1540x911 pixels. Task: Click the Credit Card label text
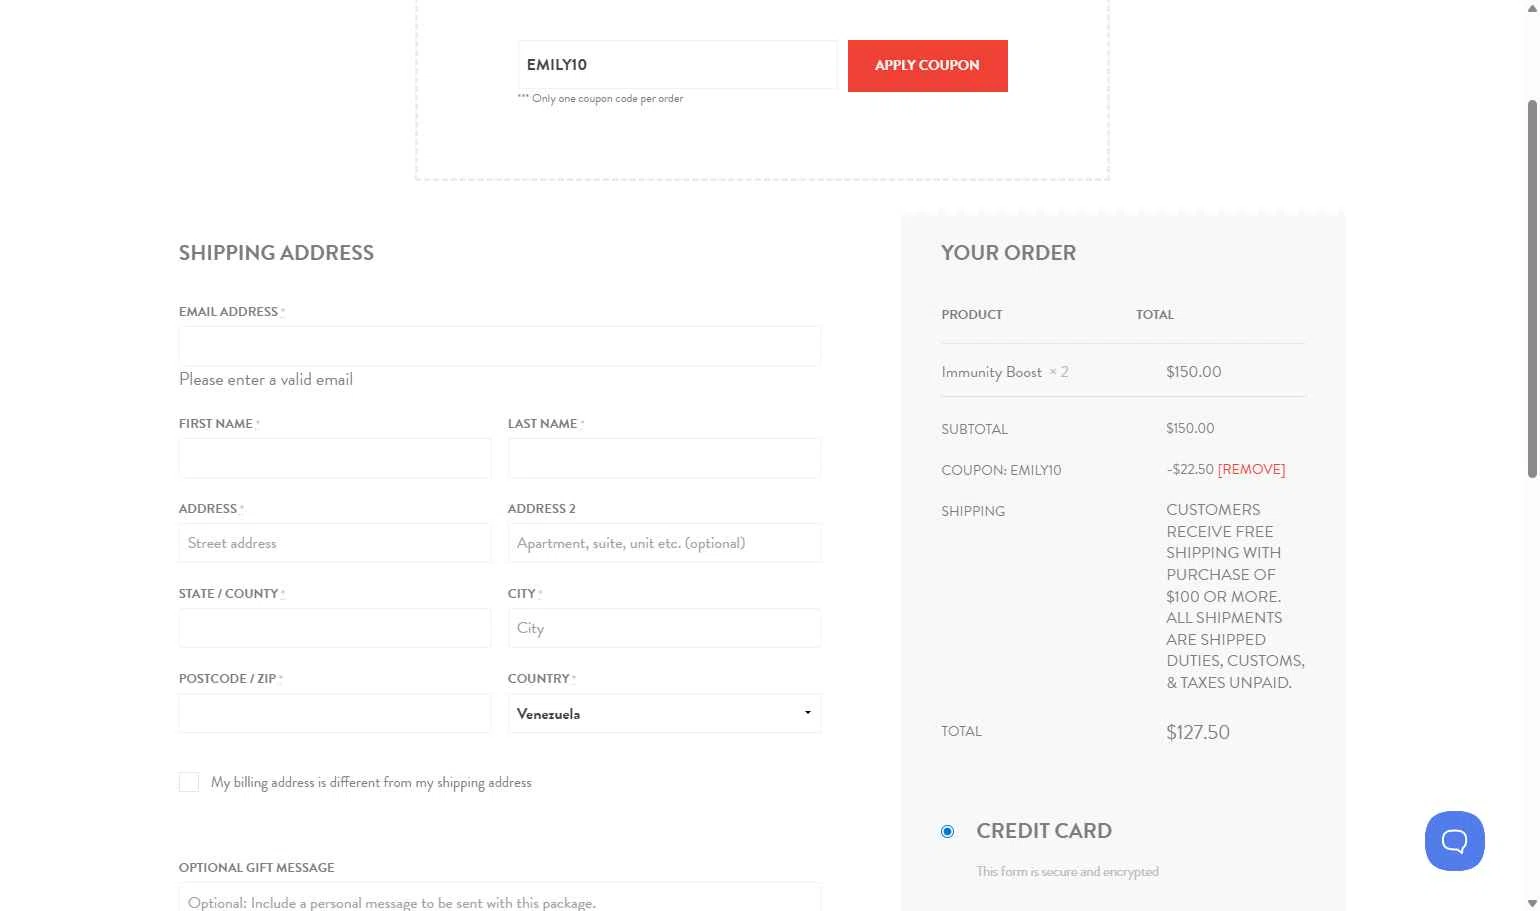(x=1044, y=831)
